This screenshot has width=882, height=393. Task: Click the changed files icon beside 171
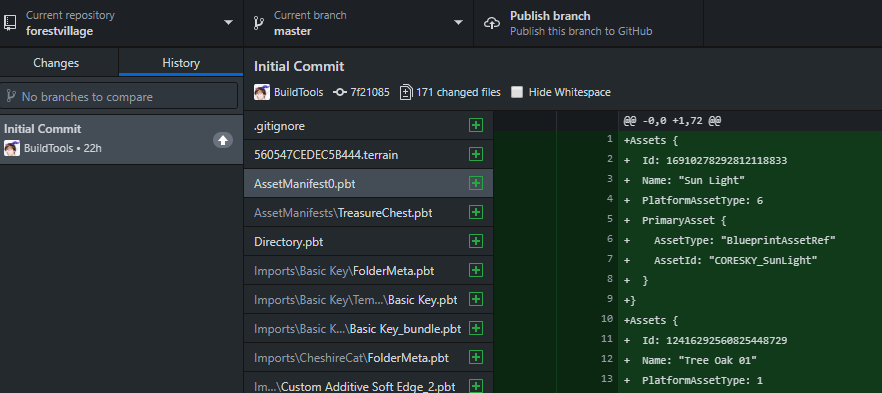pyautogui.click(x=406, y=92)
